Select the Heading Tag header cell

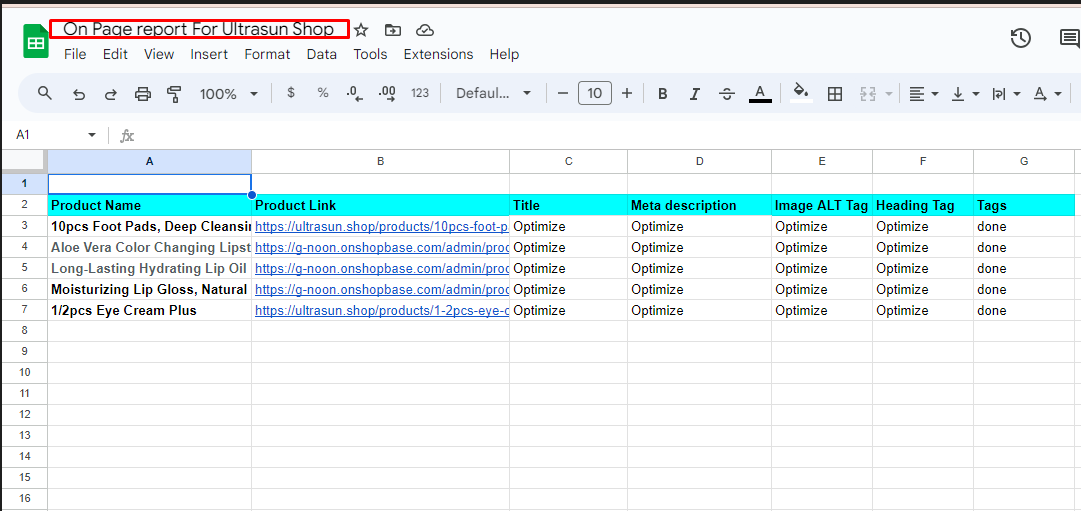(923, 206)
